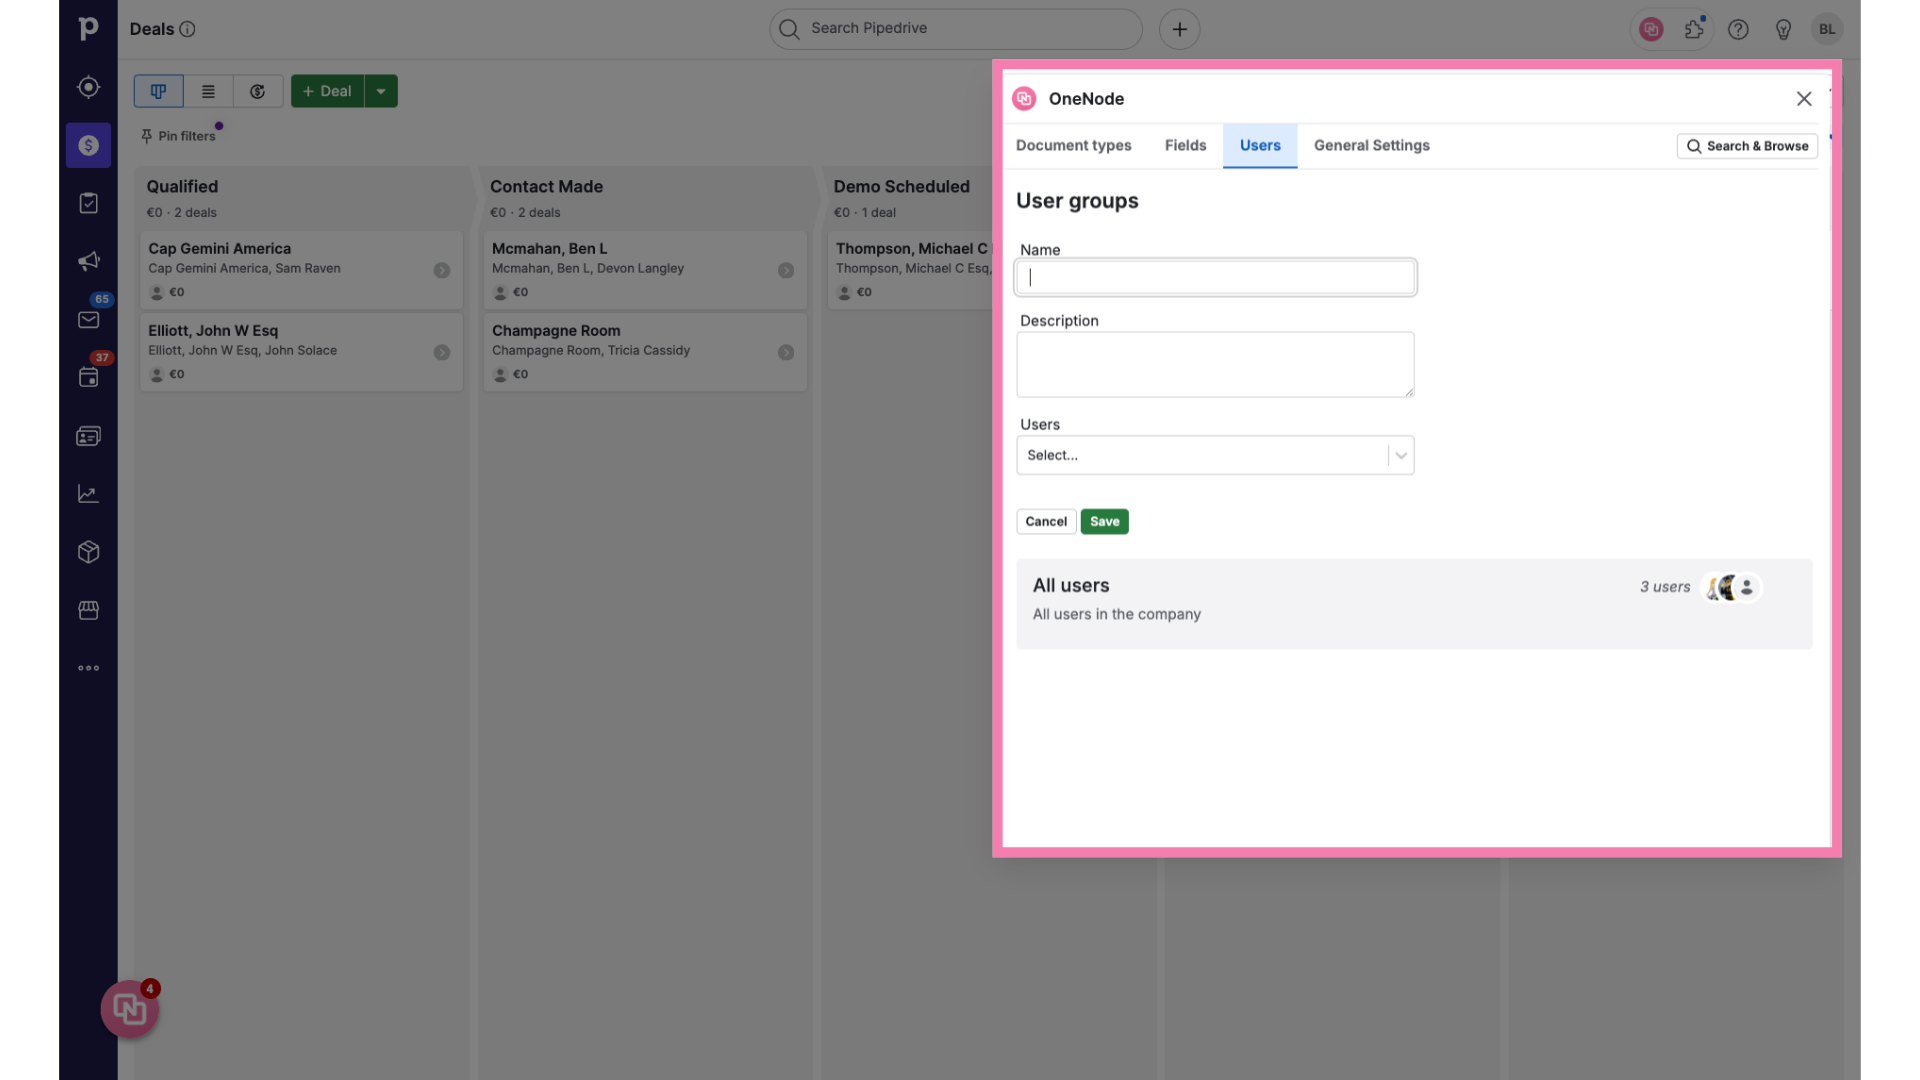Click the lightbulb icon in top bar
The width and height of the screenshot is (1920, 1080).
(1783, 29)
